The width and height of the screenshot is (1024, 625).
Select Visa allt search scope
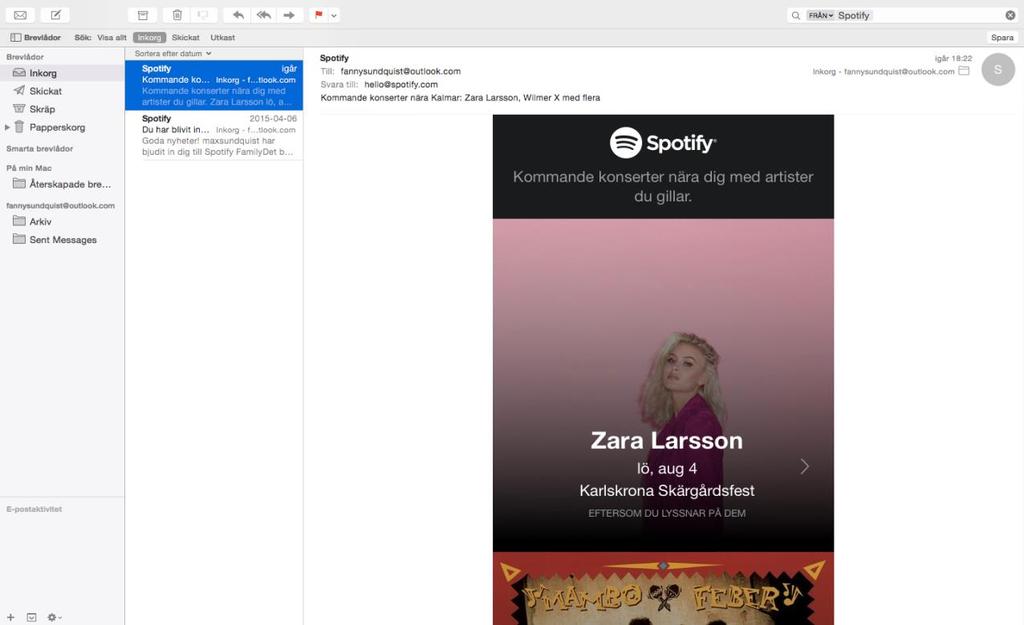point(112,37)
